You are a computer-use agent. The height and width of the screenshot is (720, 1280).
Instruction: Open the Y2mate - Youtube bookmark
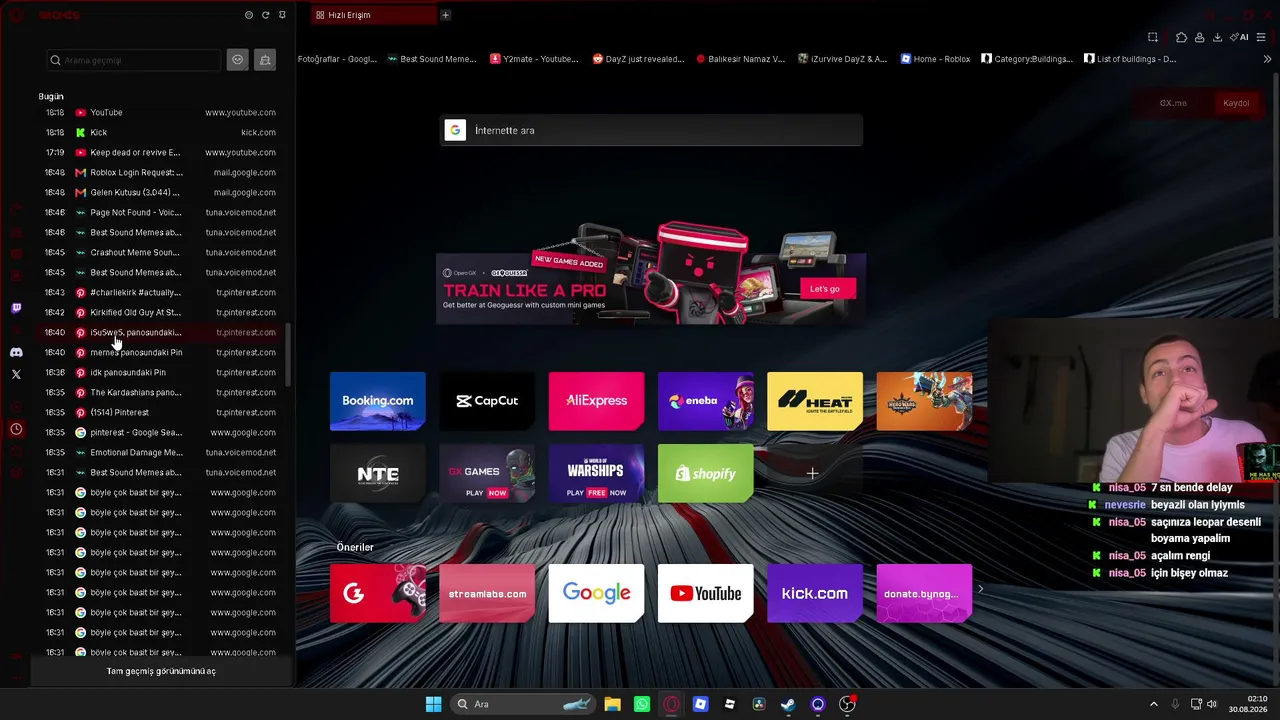[534, 59]
